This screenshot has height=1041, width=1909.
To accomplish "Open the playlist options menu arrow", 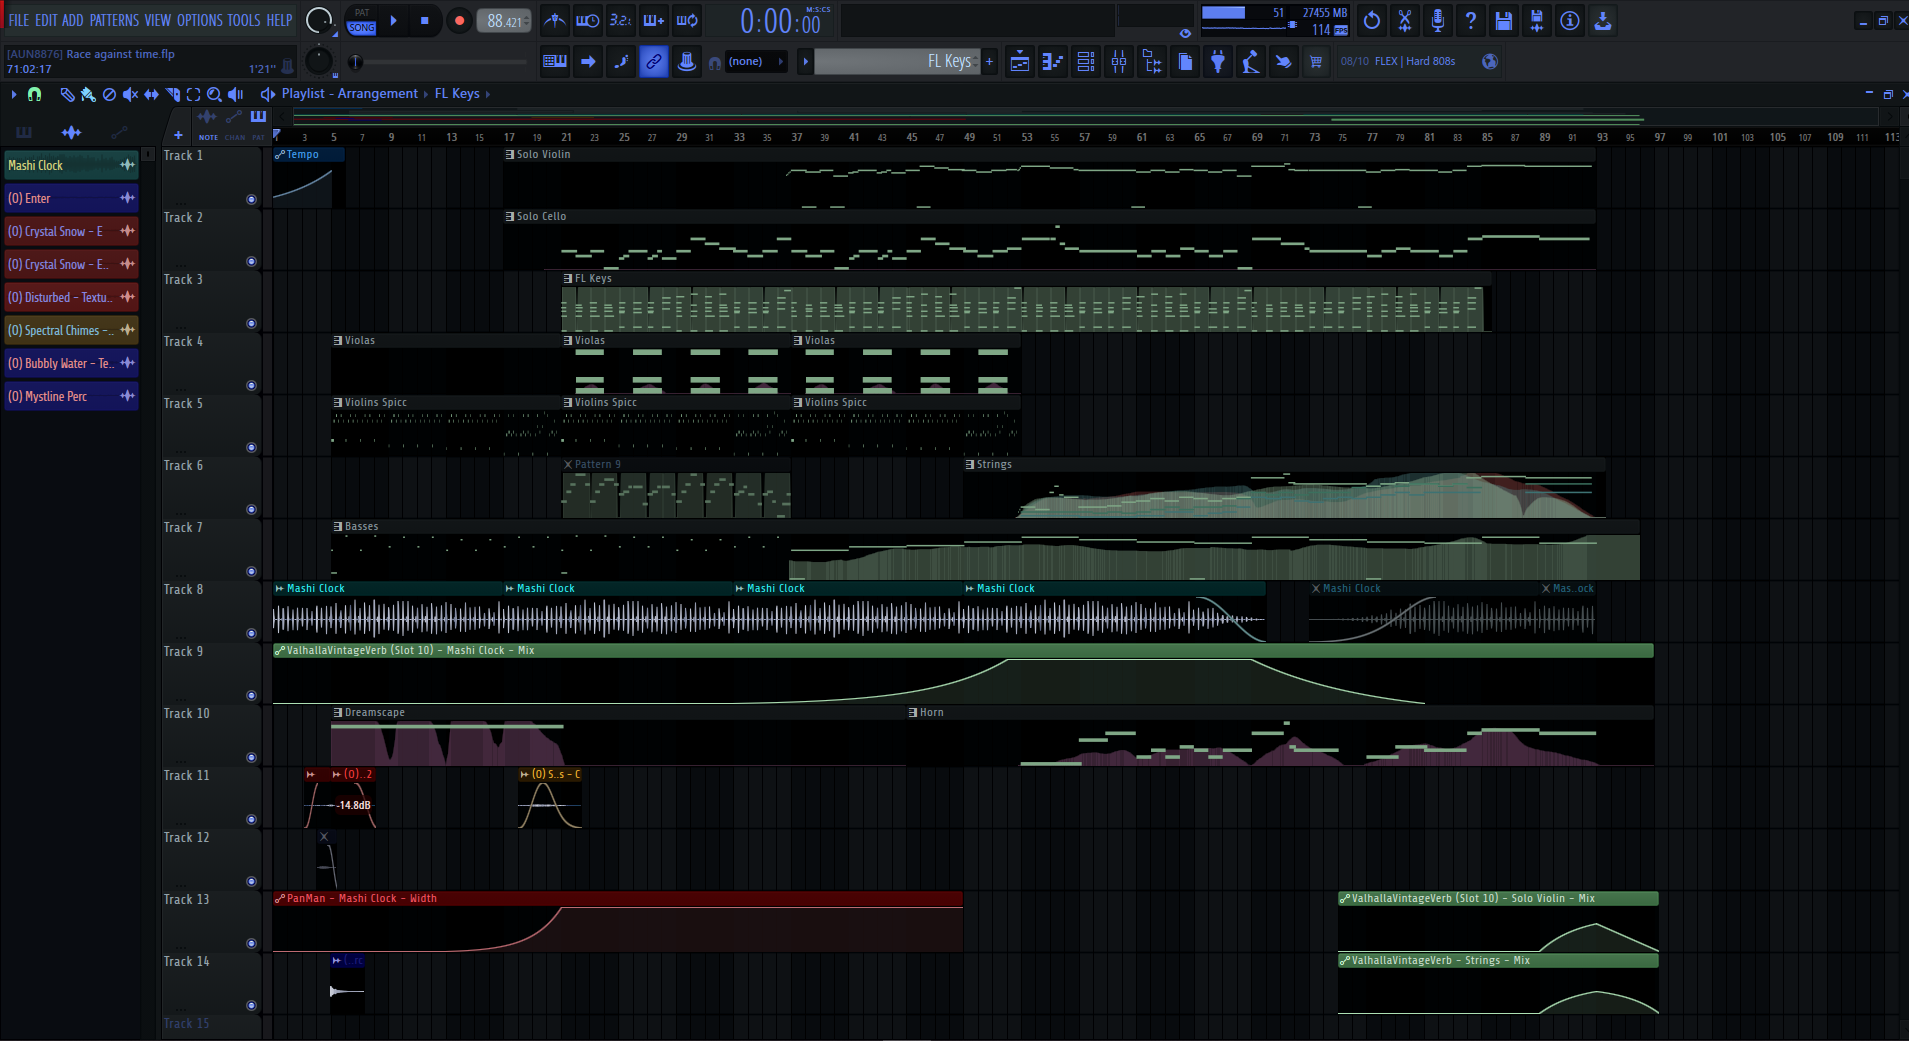I will pos(14,94).
